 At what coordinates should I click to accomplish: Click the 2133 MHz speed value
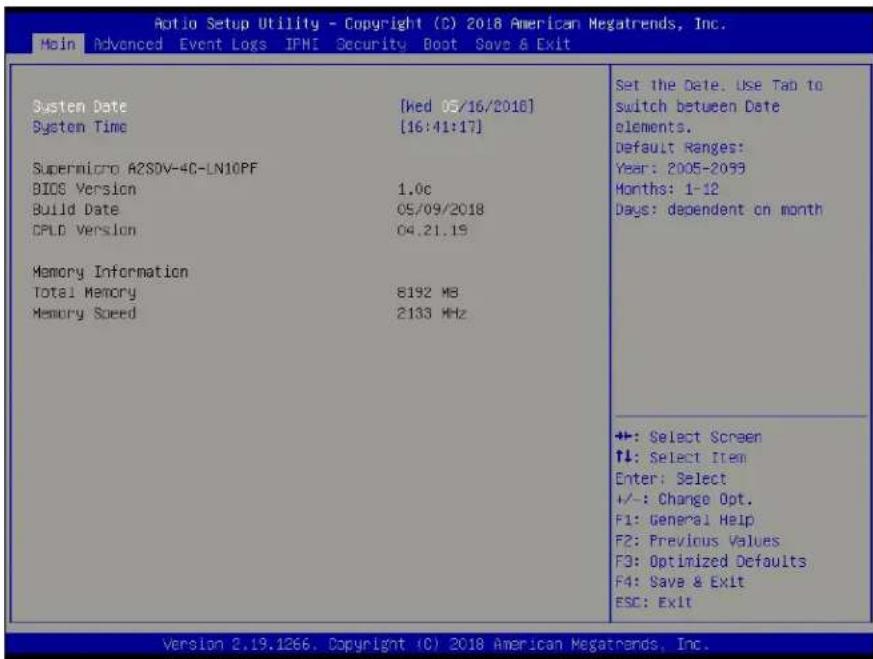(431, 313)
